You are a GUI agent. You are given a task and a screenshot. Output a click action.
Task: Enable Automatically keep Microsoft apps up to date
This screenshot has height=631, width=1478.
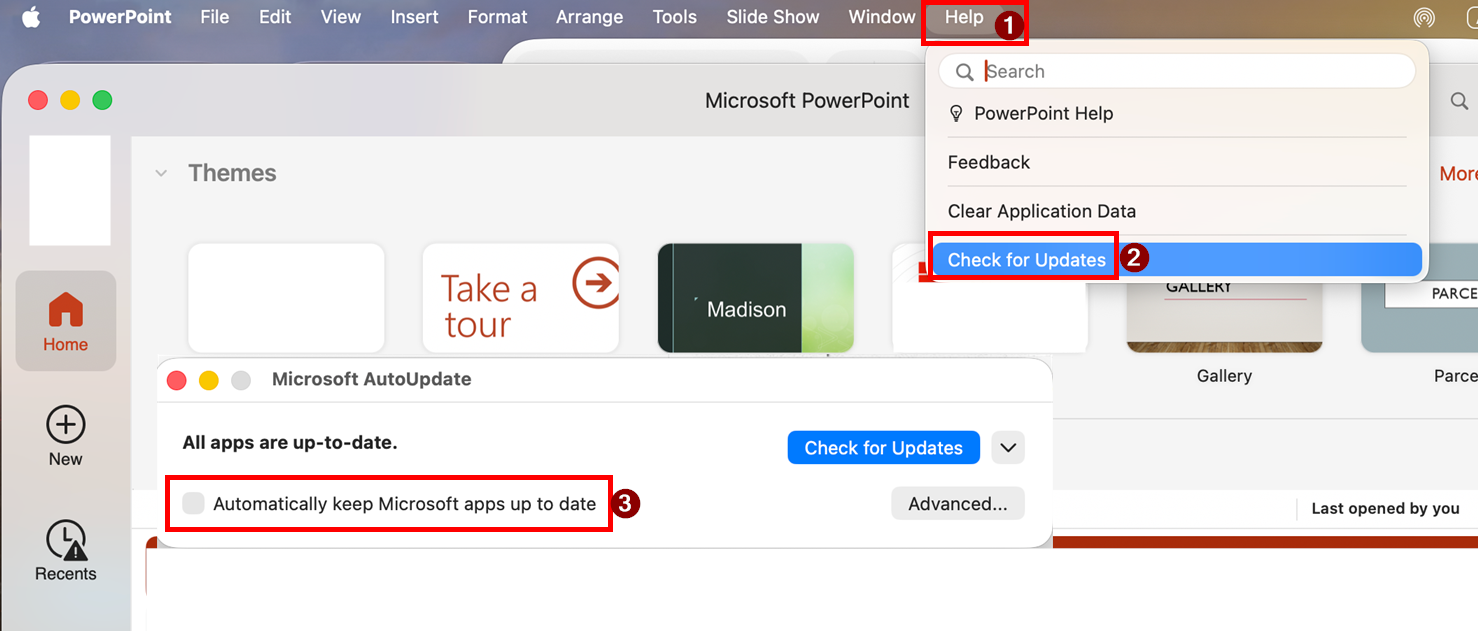[193, 503]
